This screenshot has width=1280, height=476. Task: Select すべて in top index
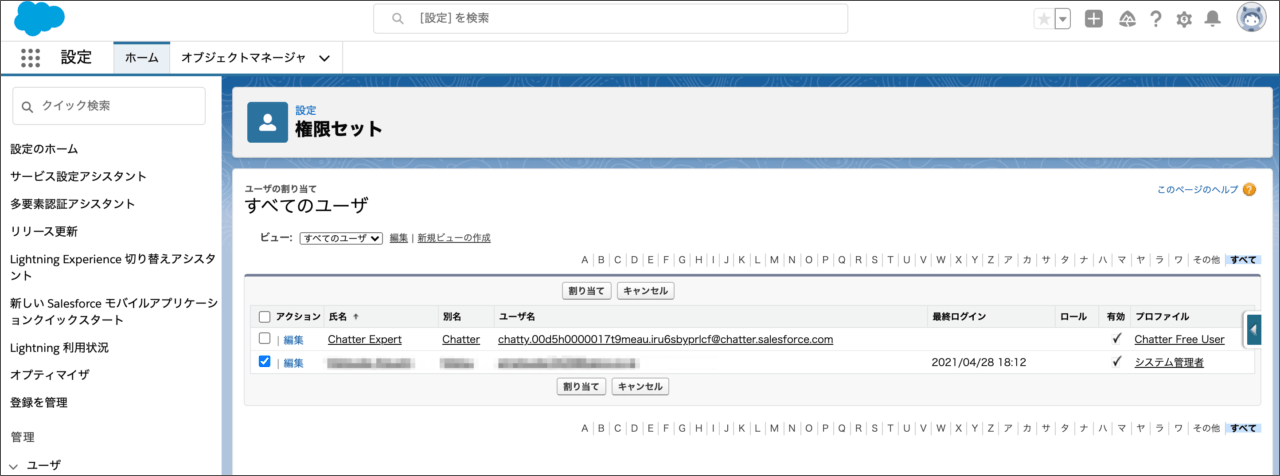click(x=1243, y=260)
